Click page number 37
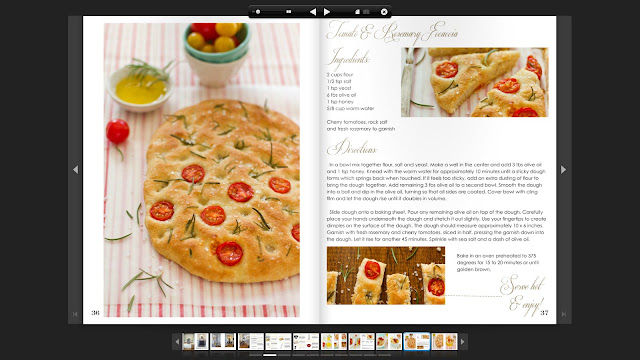This screenshot has height=360, width=640. (544, 313)
